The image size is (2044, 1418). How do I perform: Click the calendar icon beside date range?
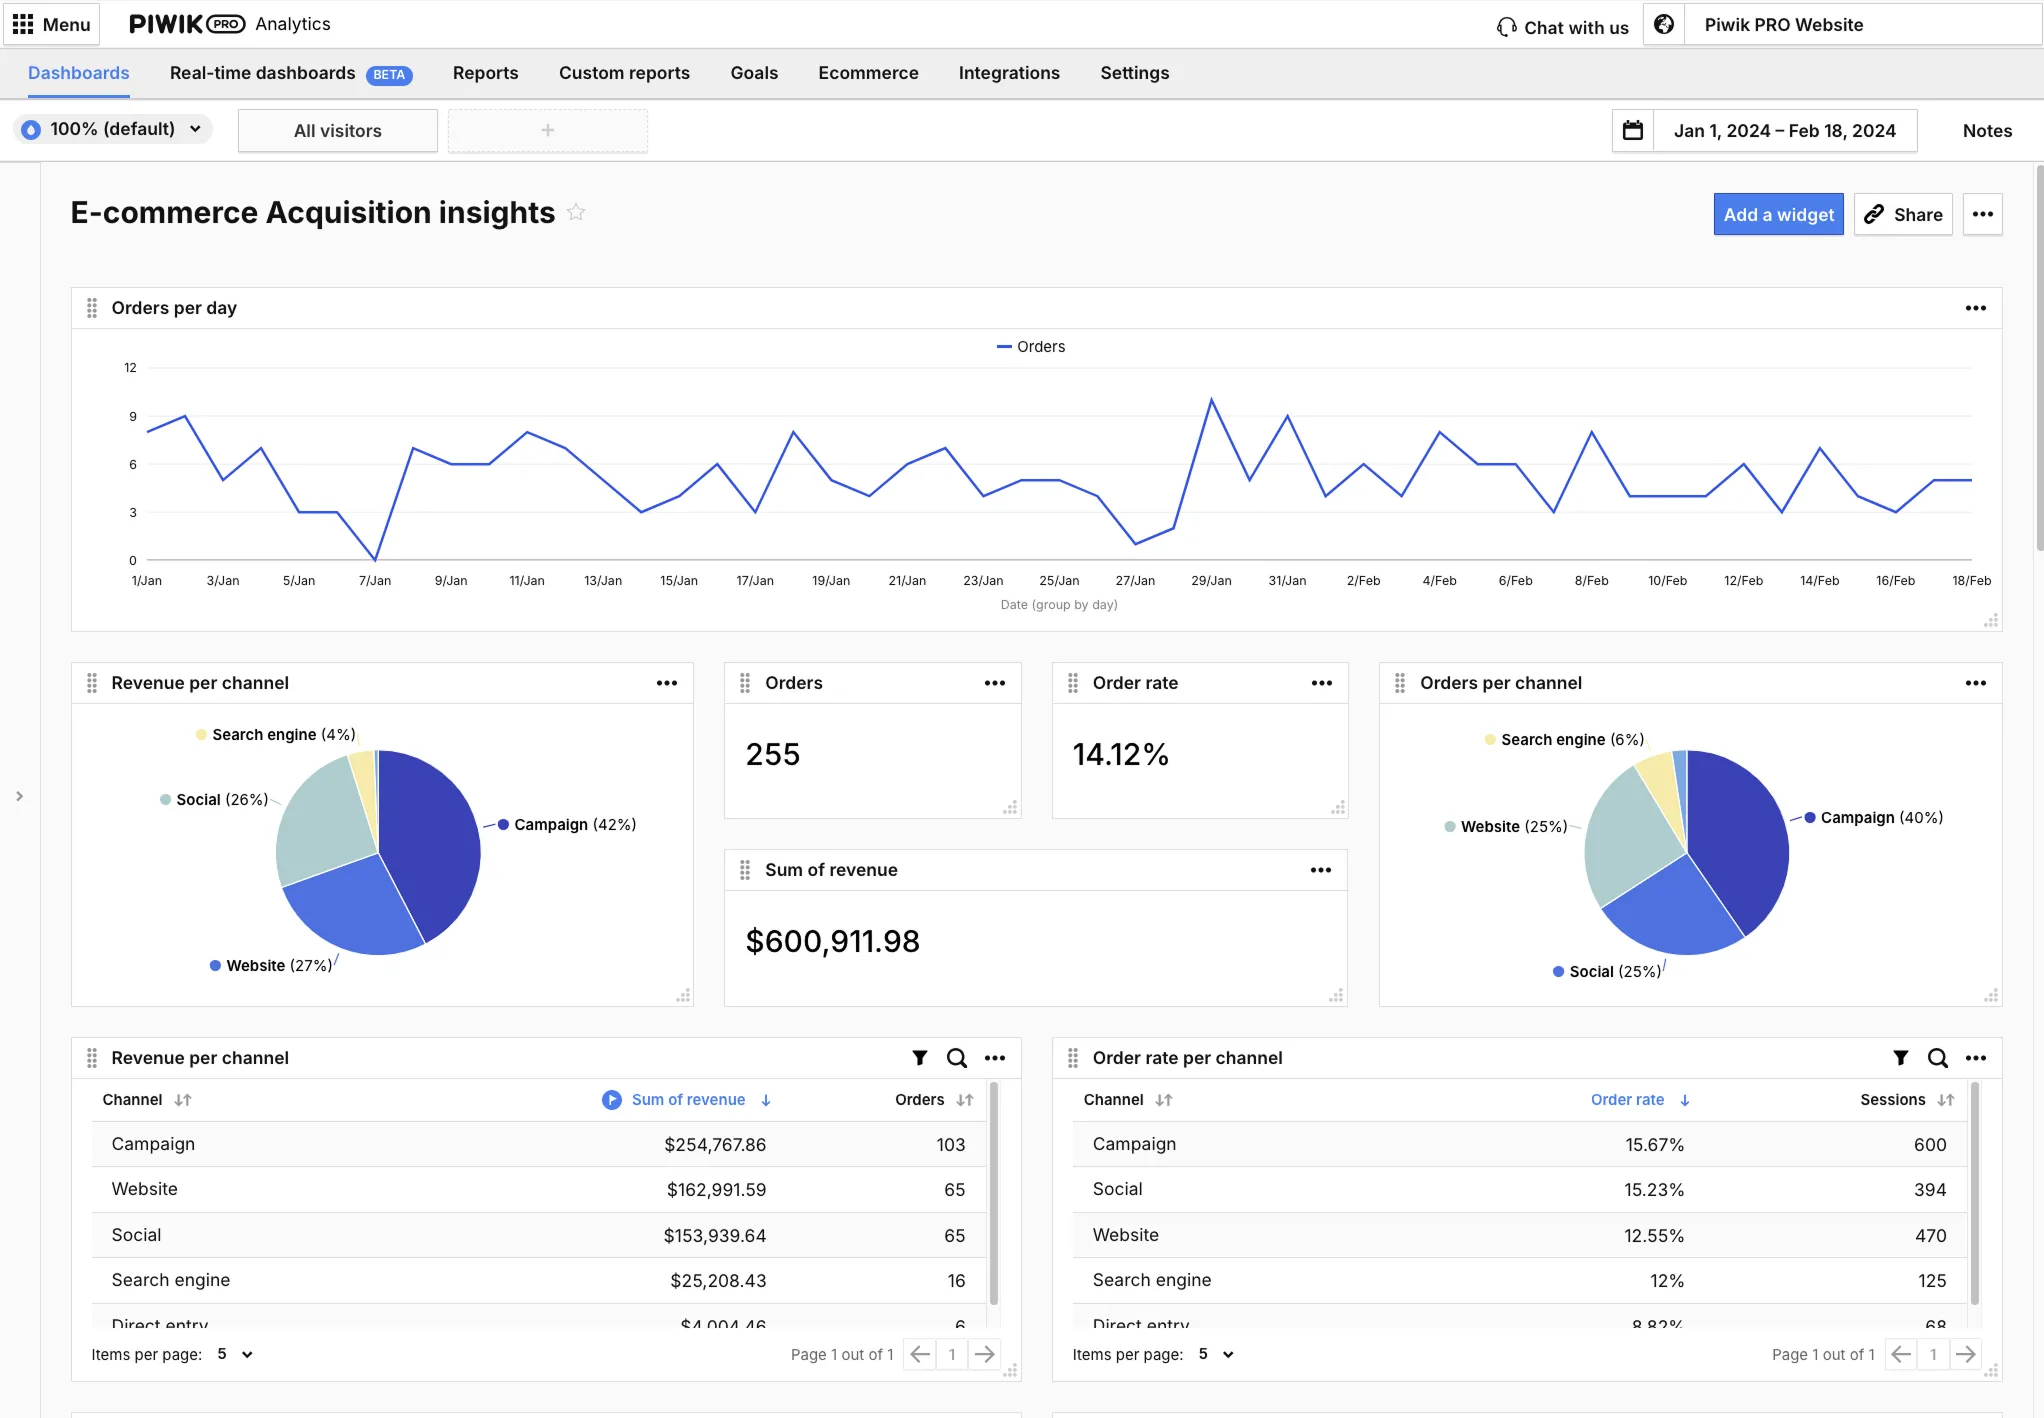point(1632,131)
